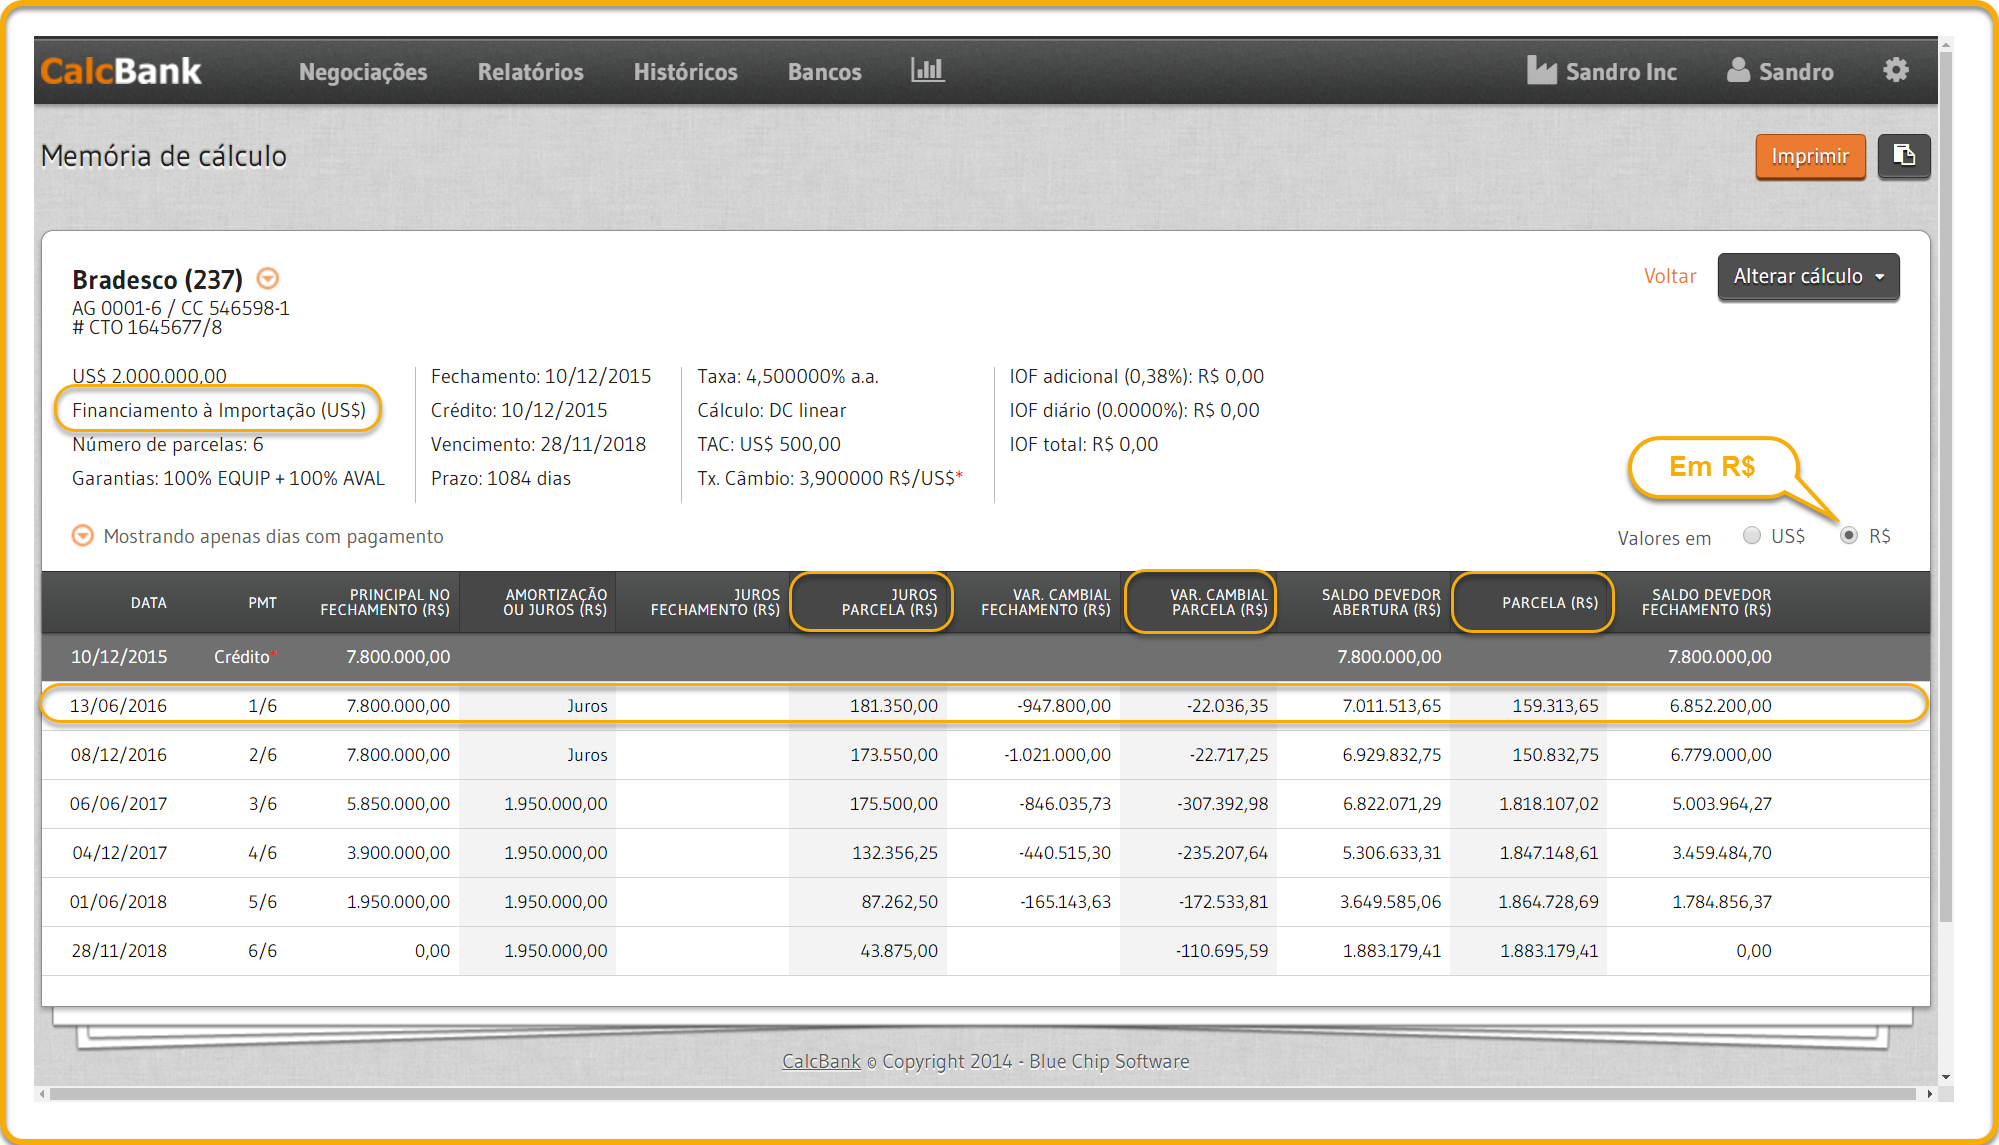
Task: Click the Número de parcelas: 6 text
Action: pos(168,444)
